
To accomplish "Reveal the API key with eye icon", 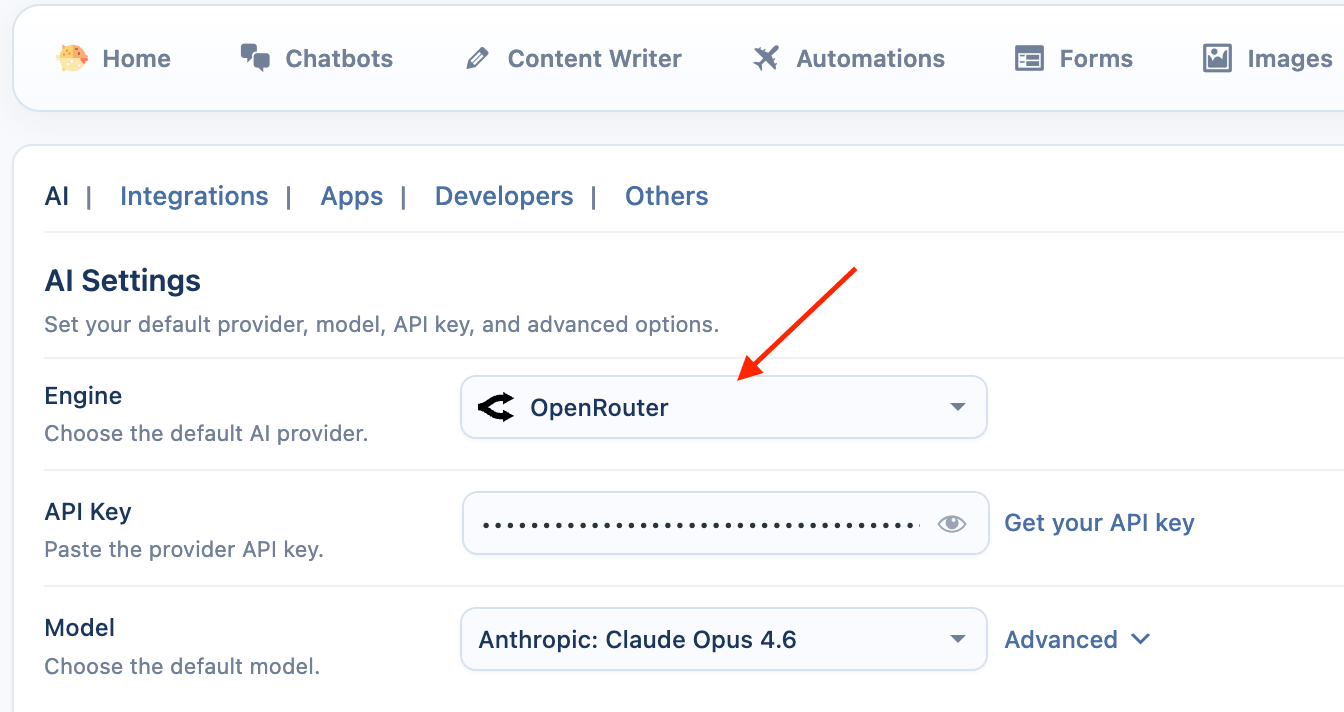I will pyautogui.click(x=951, y=523).
